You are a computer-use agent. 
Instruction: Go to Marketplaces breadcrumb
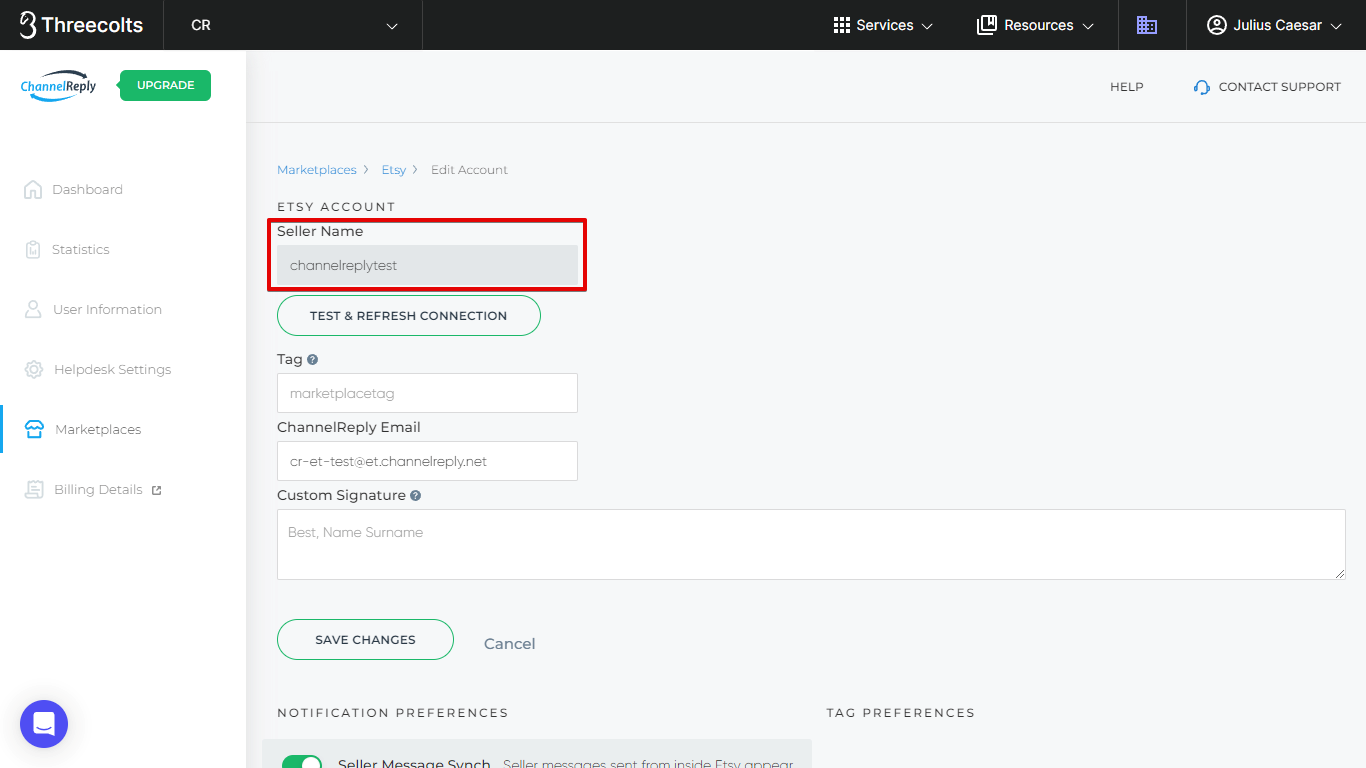[x=316, y=170]
